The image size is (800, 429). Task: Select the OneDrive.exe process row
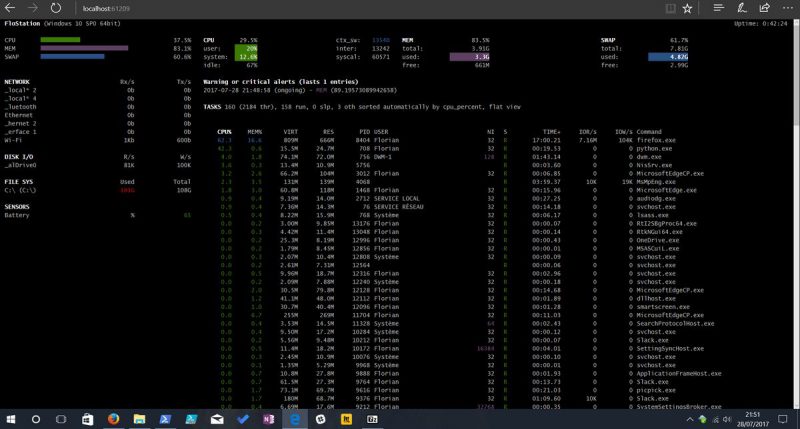pos(448,240)
